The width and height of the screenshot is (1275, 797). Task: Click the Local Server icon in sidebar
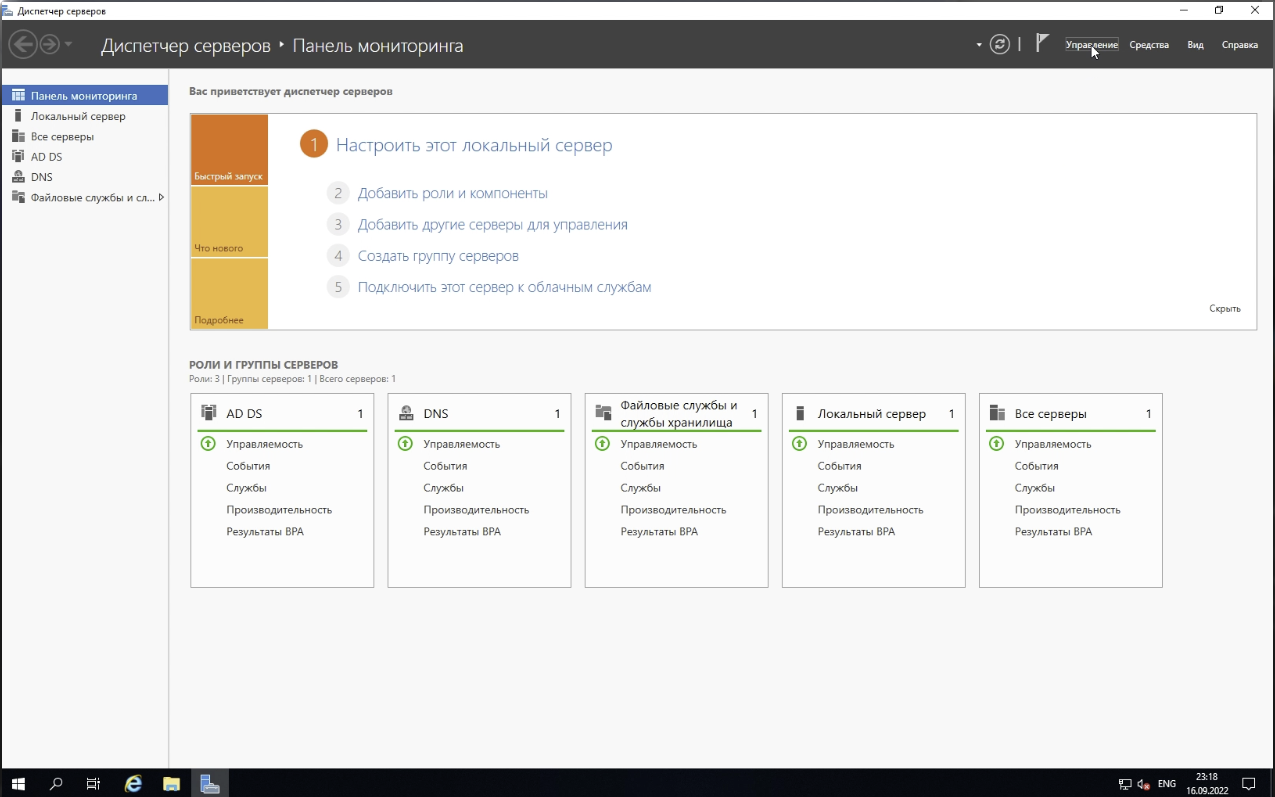[x=18, y=116]
